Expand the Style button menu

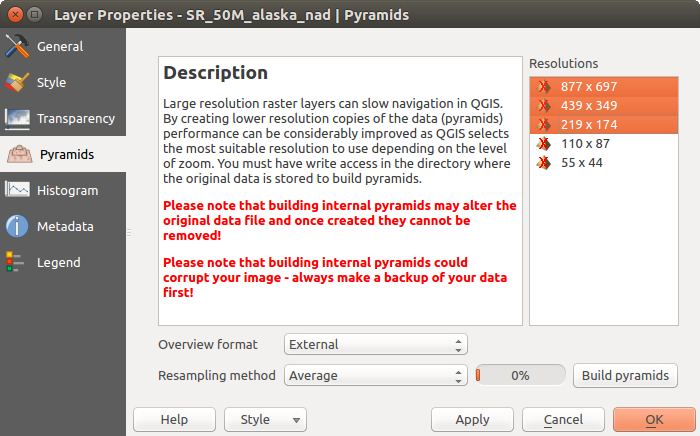[297, 420]
